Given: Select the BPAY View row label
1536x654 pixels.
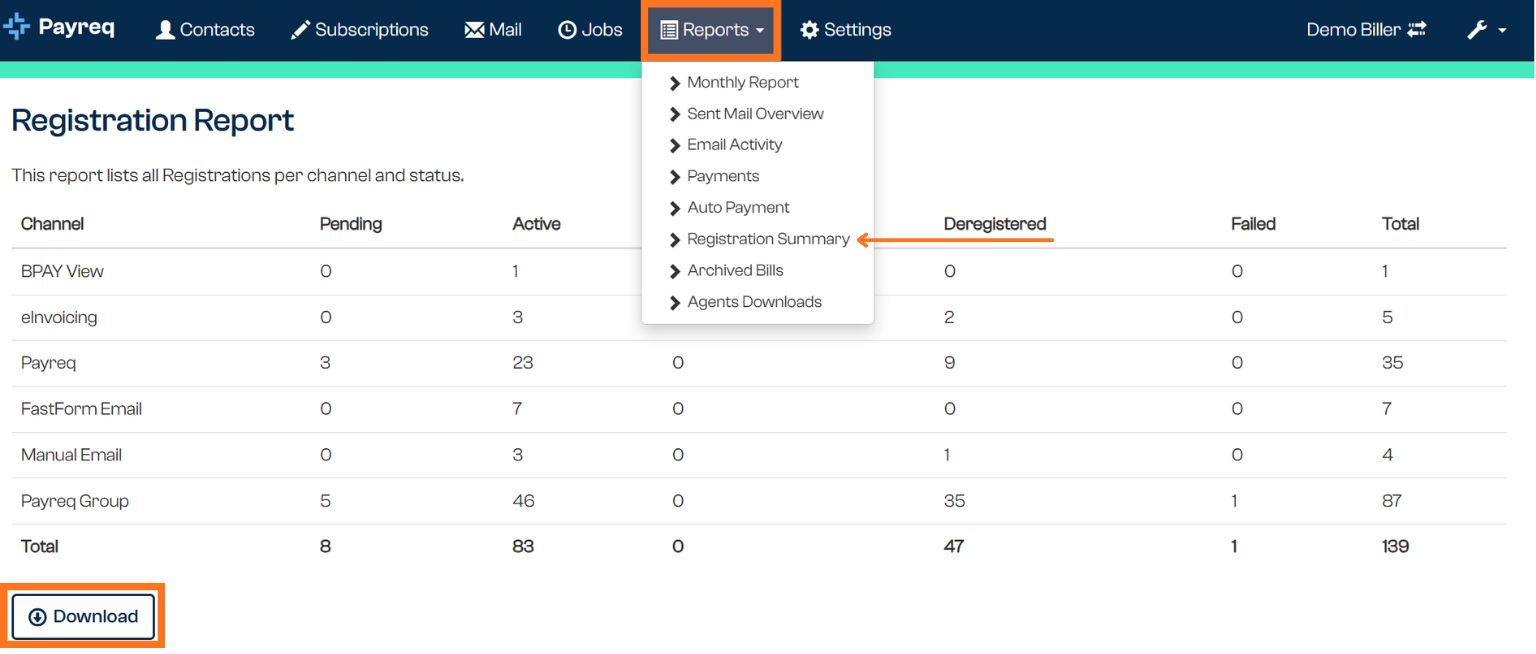Looking at the screenshot, I should (62, 271).
